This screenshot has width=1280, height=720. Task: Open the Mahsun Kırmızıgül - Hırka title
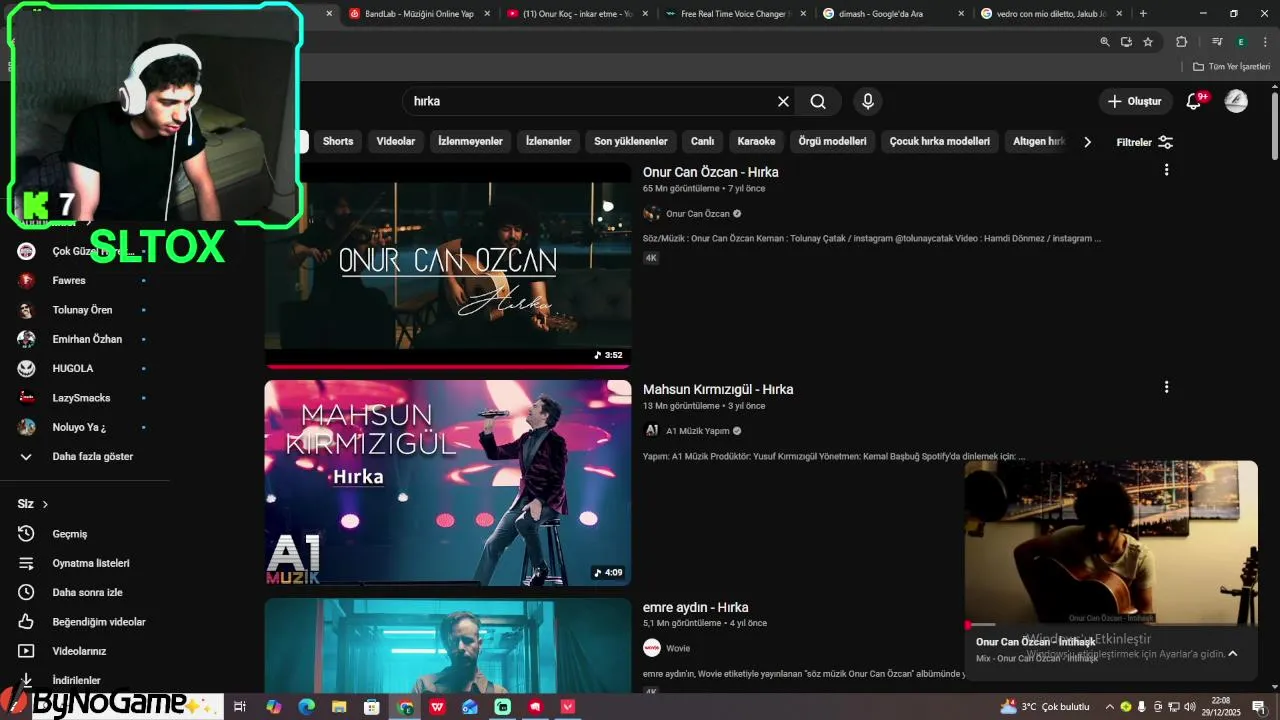[718, 389]
